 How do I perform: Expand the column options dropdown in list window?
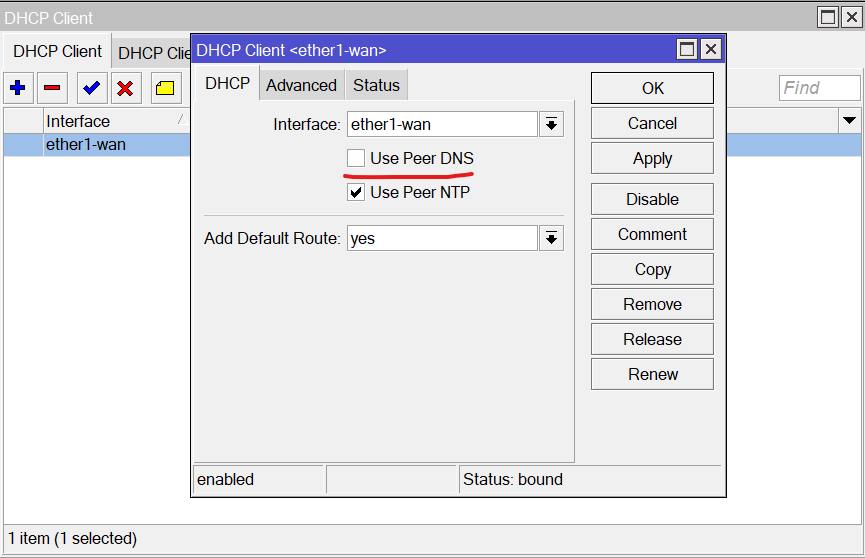tap(850, 120)
